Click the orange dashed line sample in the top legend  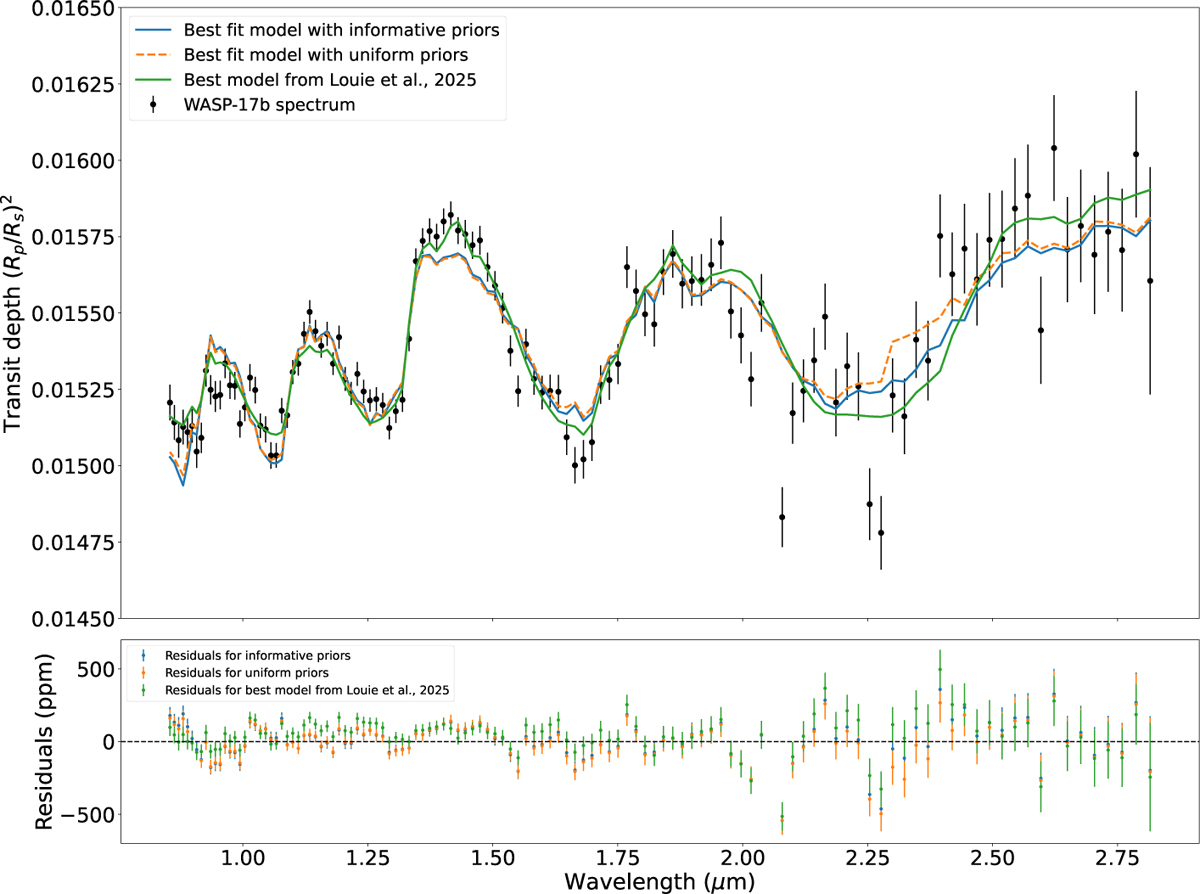pos(151,56)
